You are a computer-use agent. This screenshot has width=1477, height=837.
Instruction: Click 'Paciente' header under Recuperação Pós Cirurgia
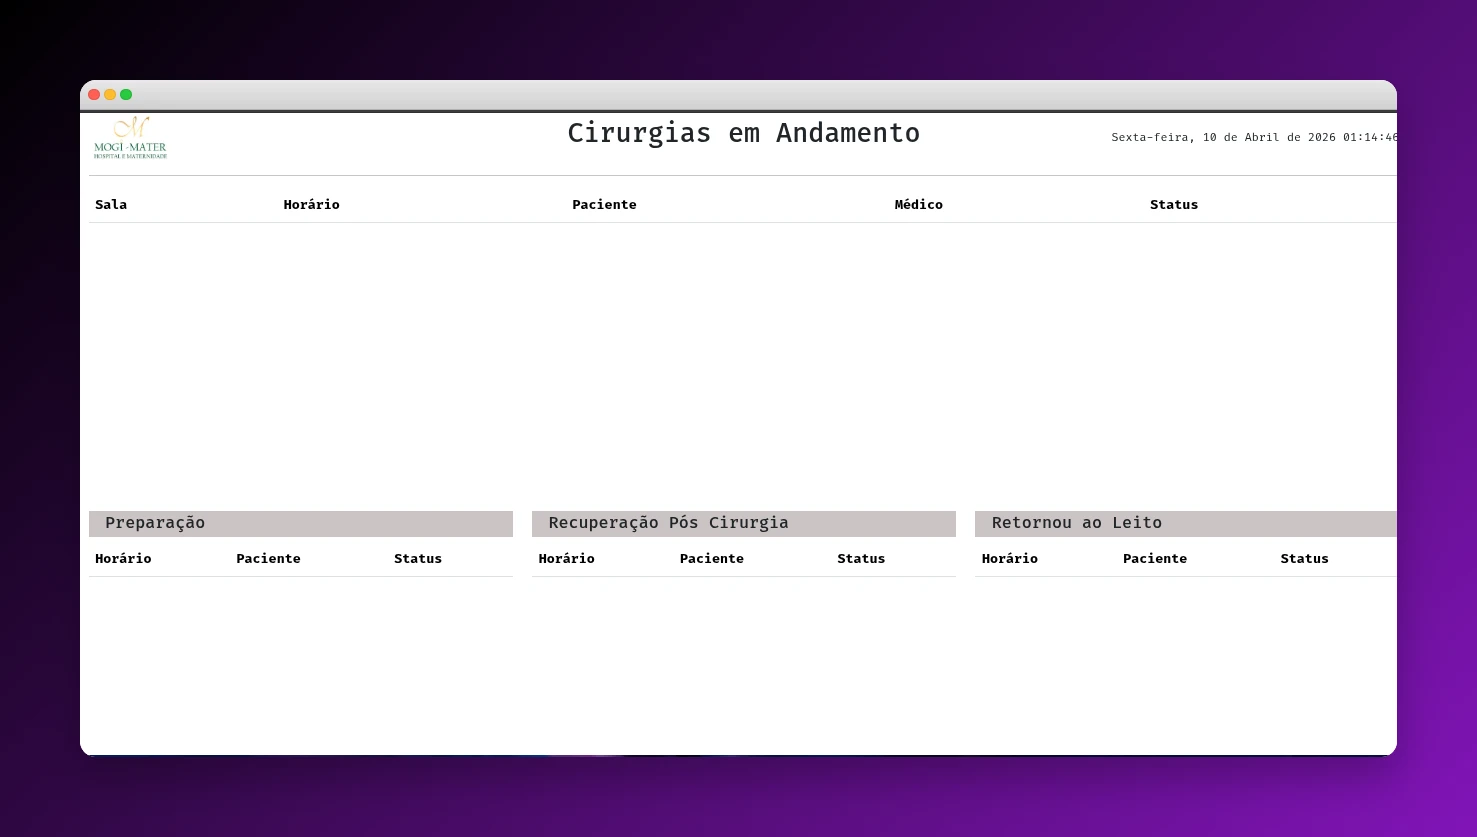[x=712, y=558]
